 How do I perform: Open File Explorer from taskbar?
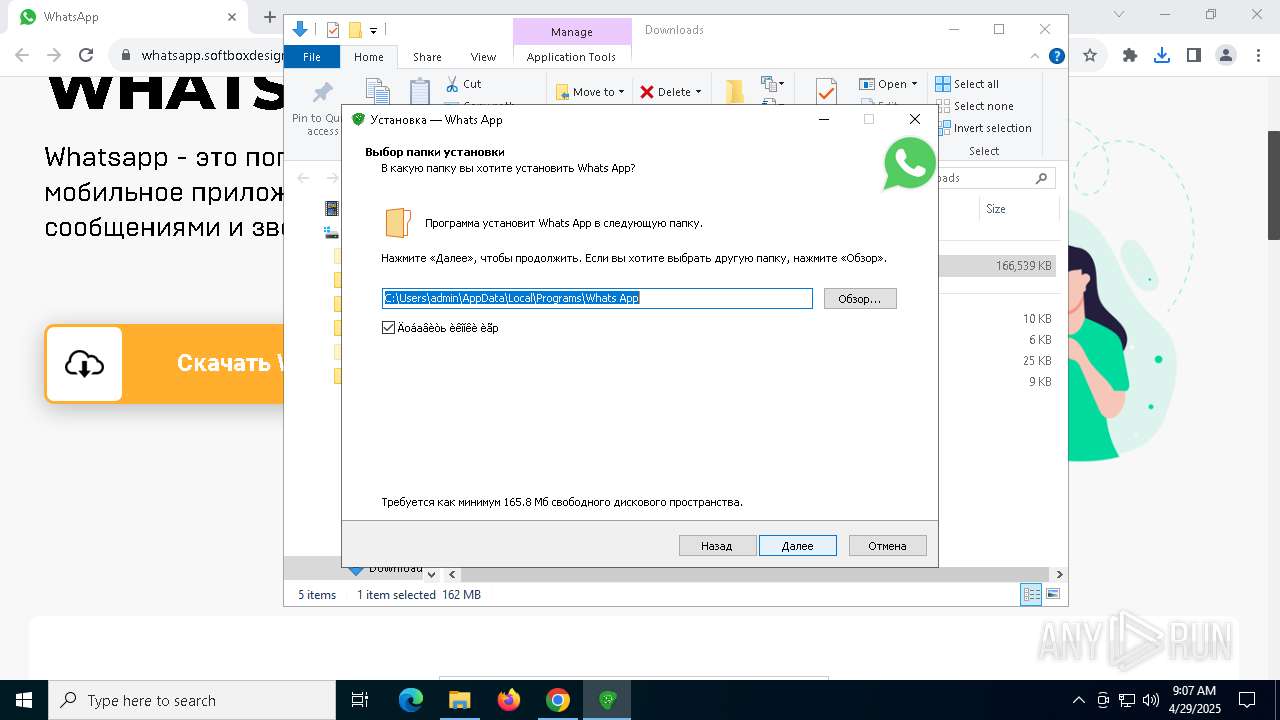pyautogui.click(x=460, y=700)
